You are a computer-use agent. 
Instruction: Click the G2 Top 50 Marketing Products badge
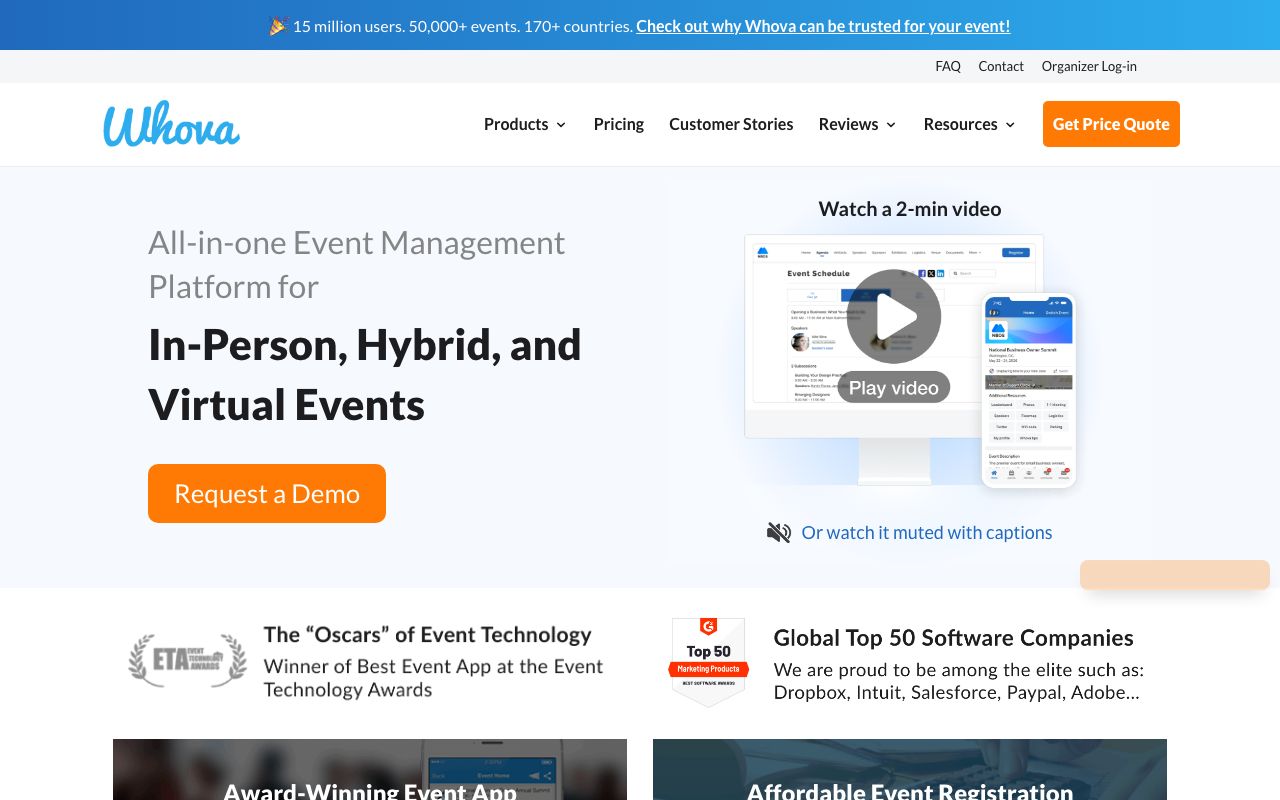708,661
